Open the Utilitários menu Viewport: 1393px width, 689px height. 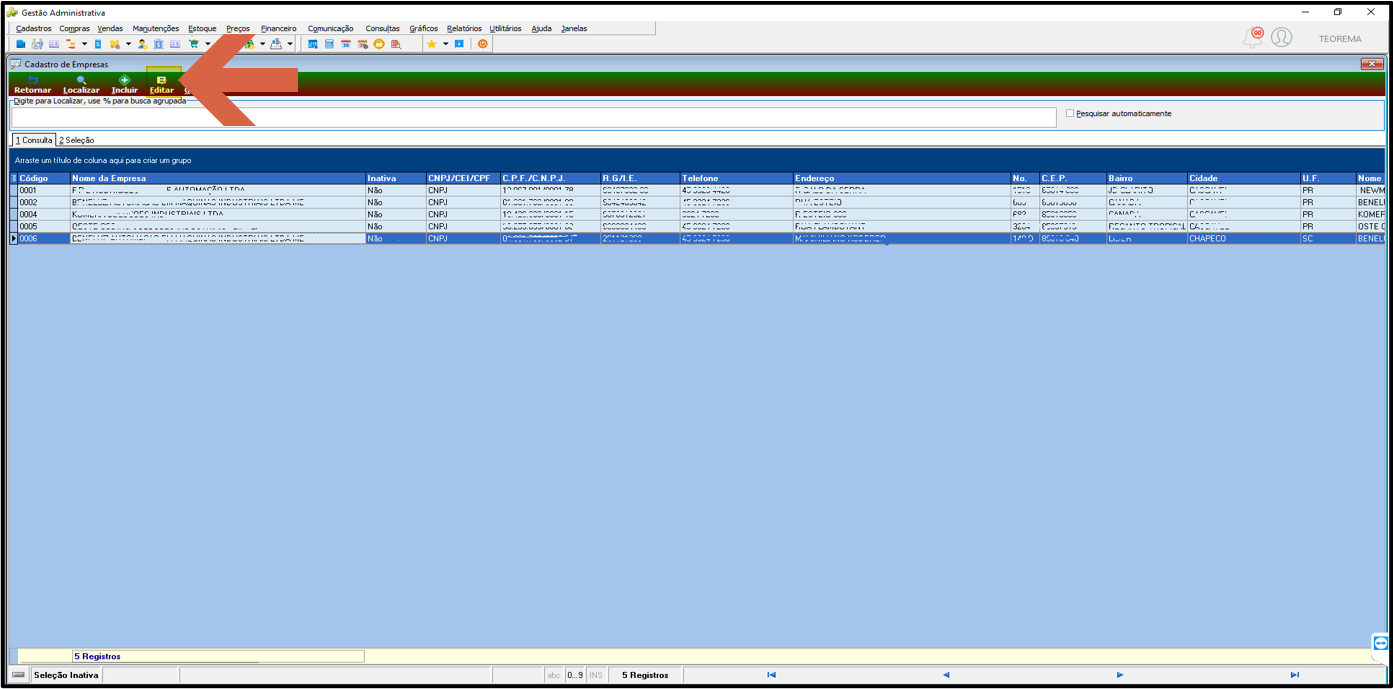(505, 28)
